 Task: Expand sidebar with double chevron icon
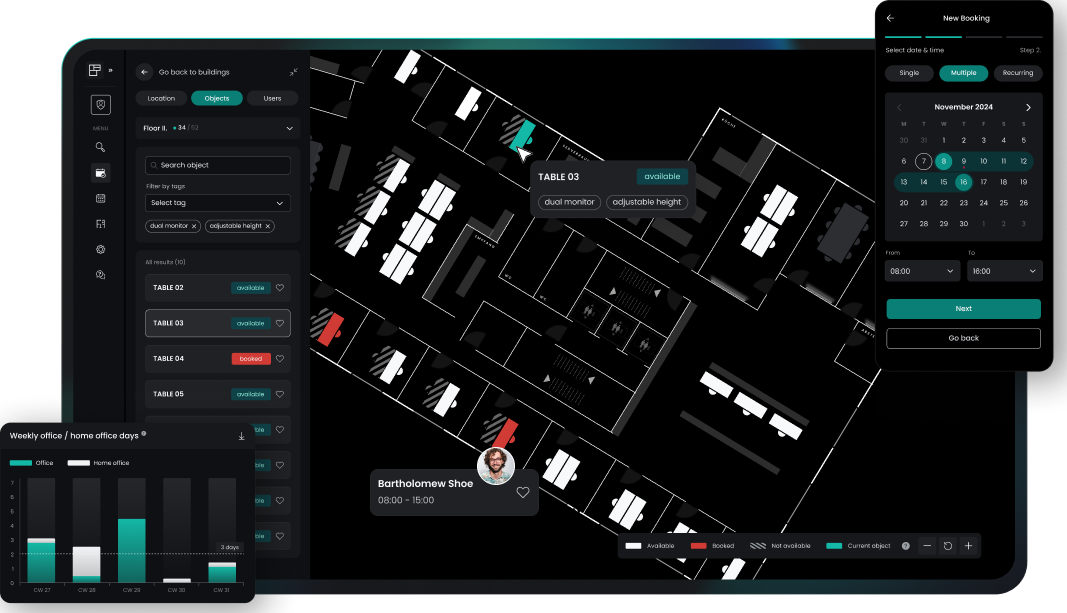[x=110, y=70]
